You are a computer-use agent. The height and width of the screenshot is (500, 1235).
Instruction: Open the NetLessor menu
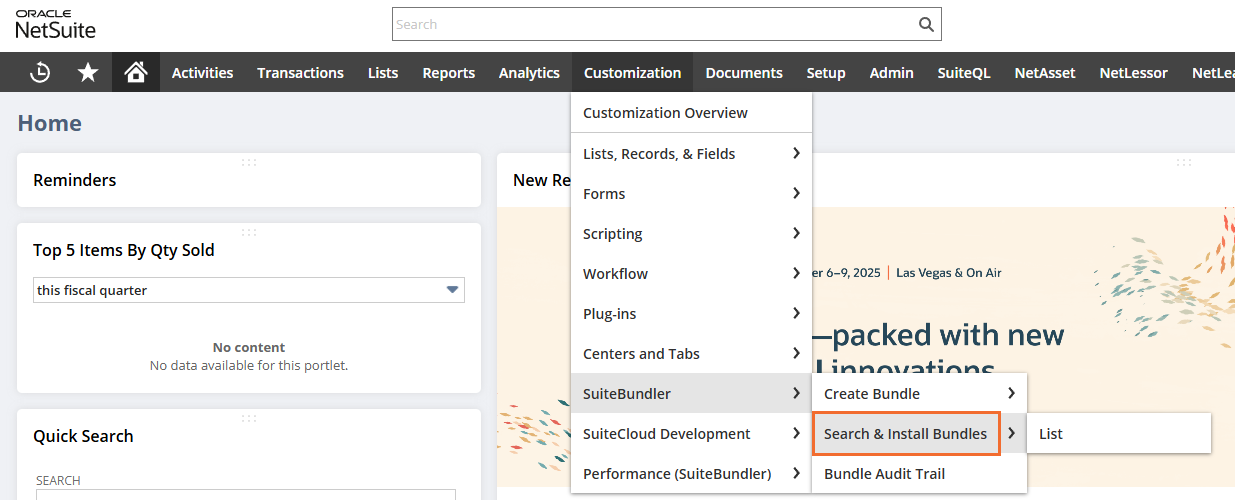coord(1133,72)
